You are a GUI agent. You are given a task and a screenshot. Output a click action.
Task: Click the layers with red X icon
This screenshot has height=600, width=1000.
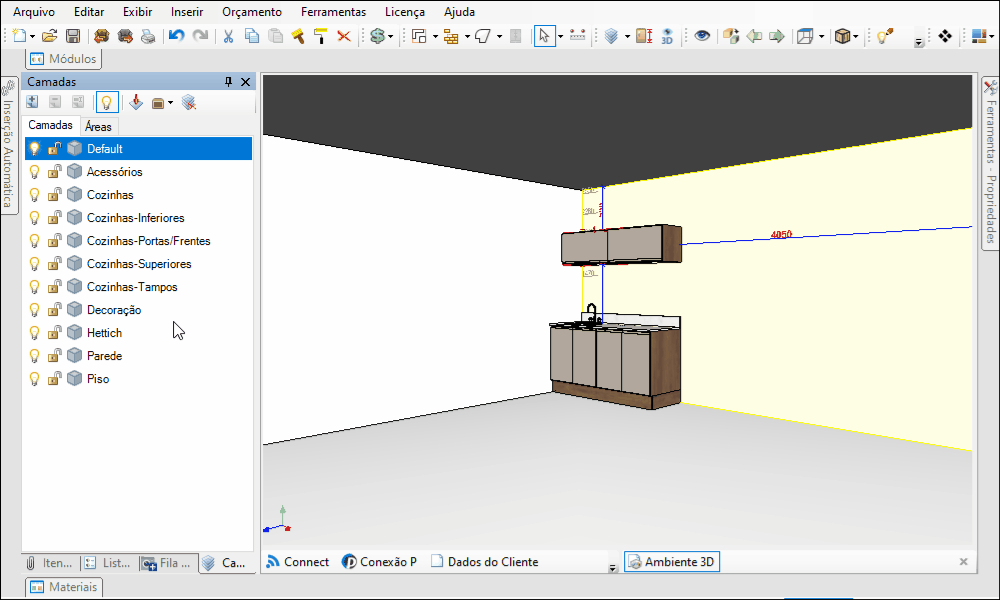click(189, 102)
